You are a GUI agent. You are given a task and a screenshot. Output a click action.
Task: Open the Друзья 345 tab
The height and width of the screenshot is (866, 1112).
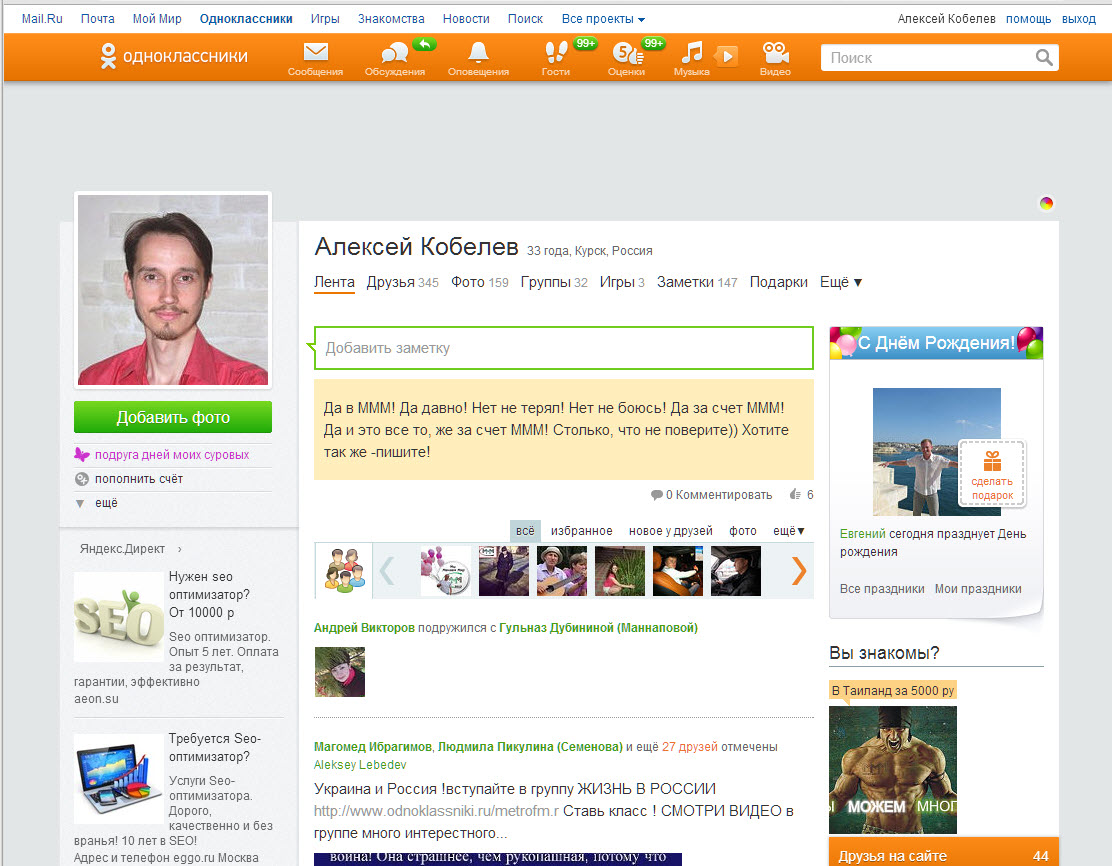click(x=402, y=282)
